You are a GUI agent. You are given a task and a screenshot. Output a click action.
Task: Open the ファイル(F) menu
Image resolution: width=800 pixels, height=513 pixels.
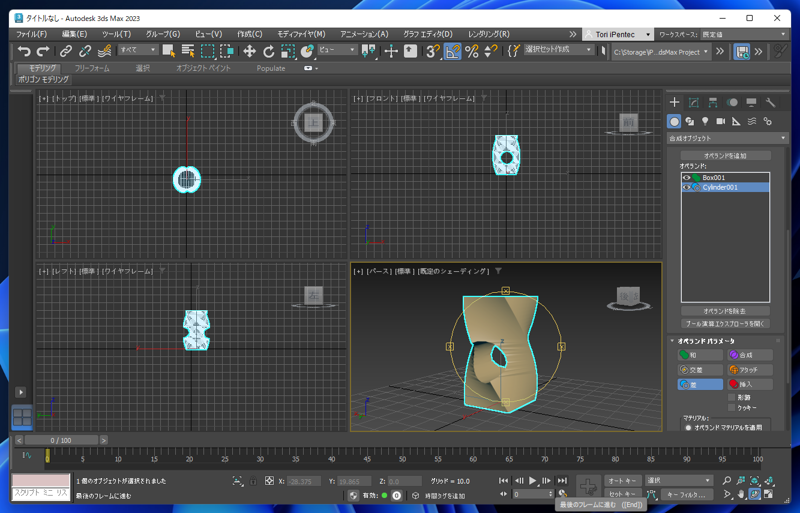point(32,34)
